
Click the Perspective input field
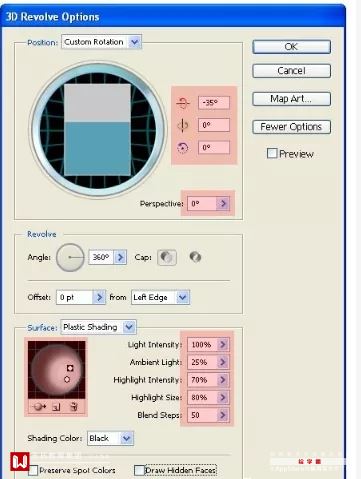pos(202,203)
